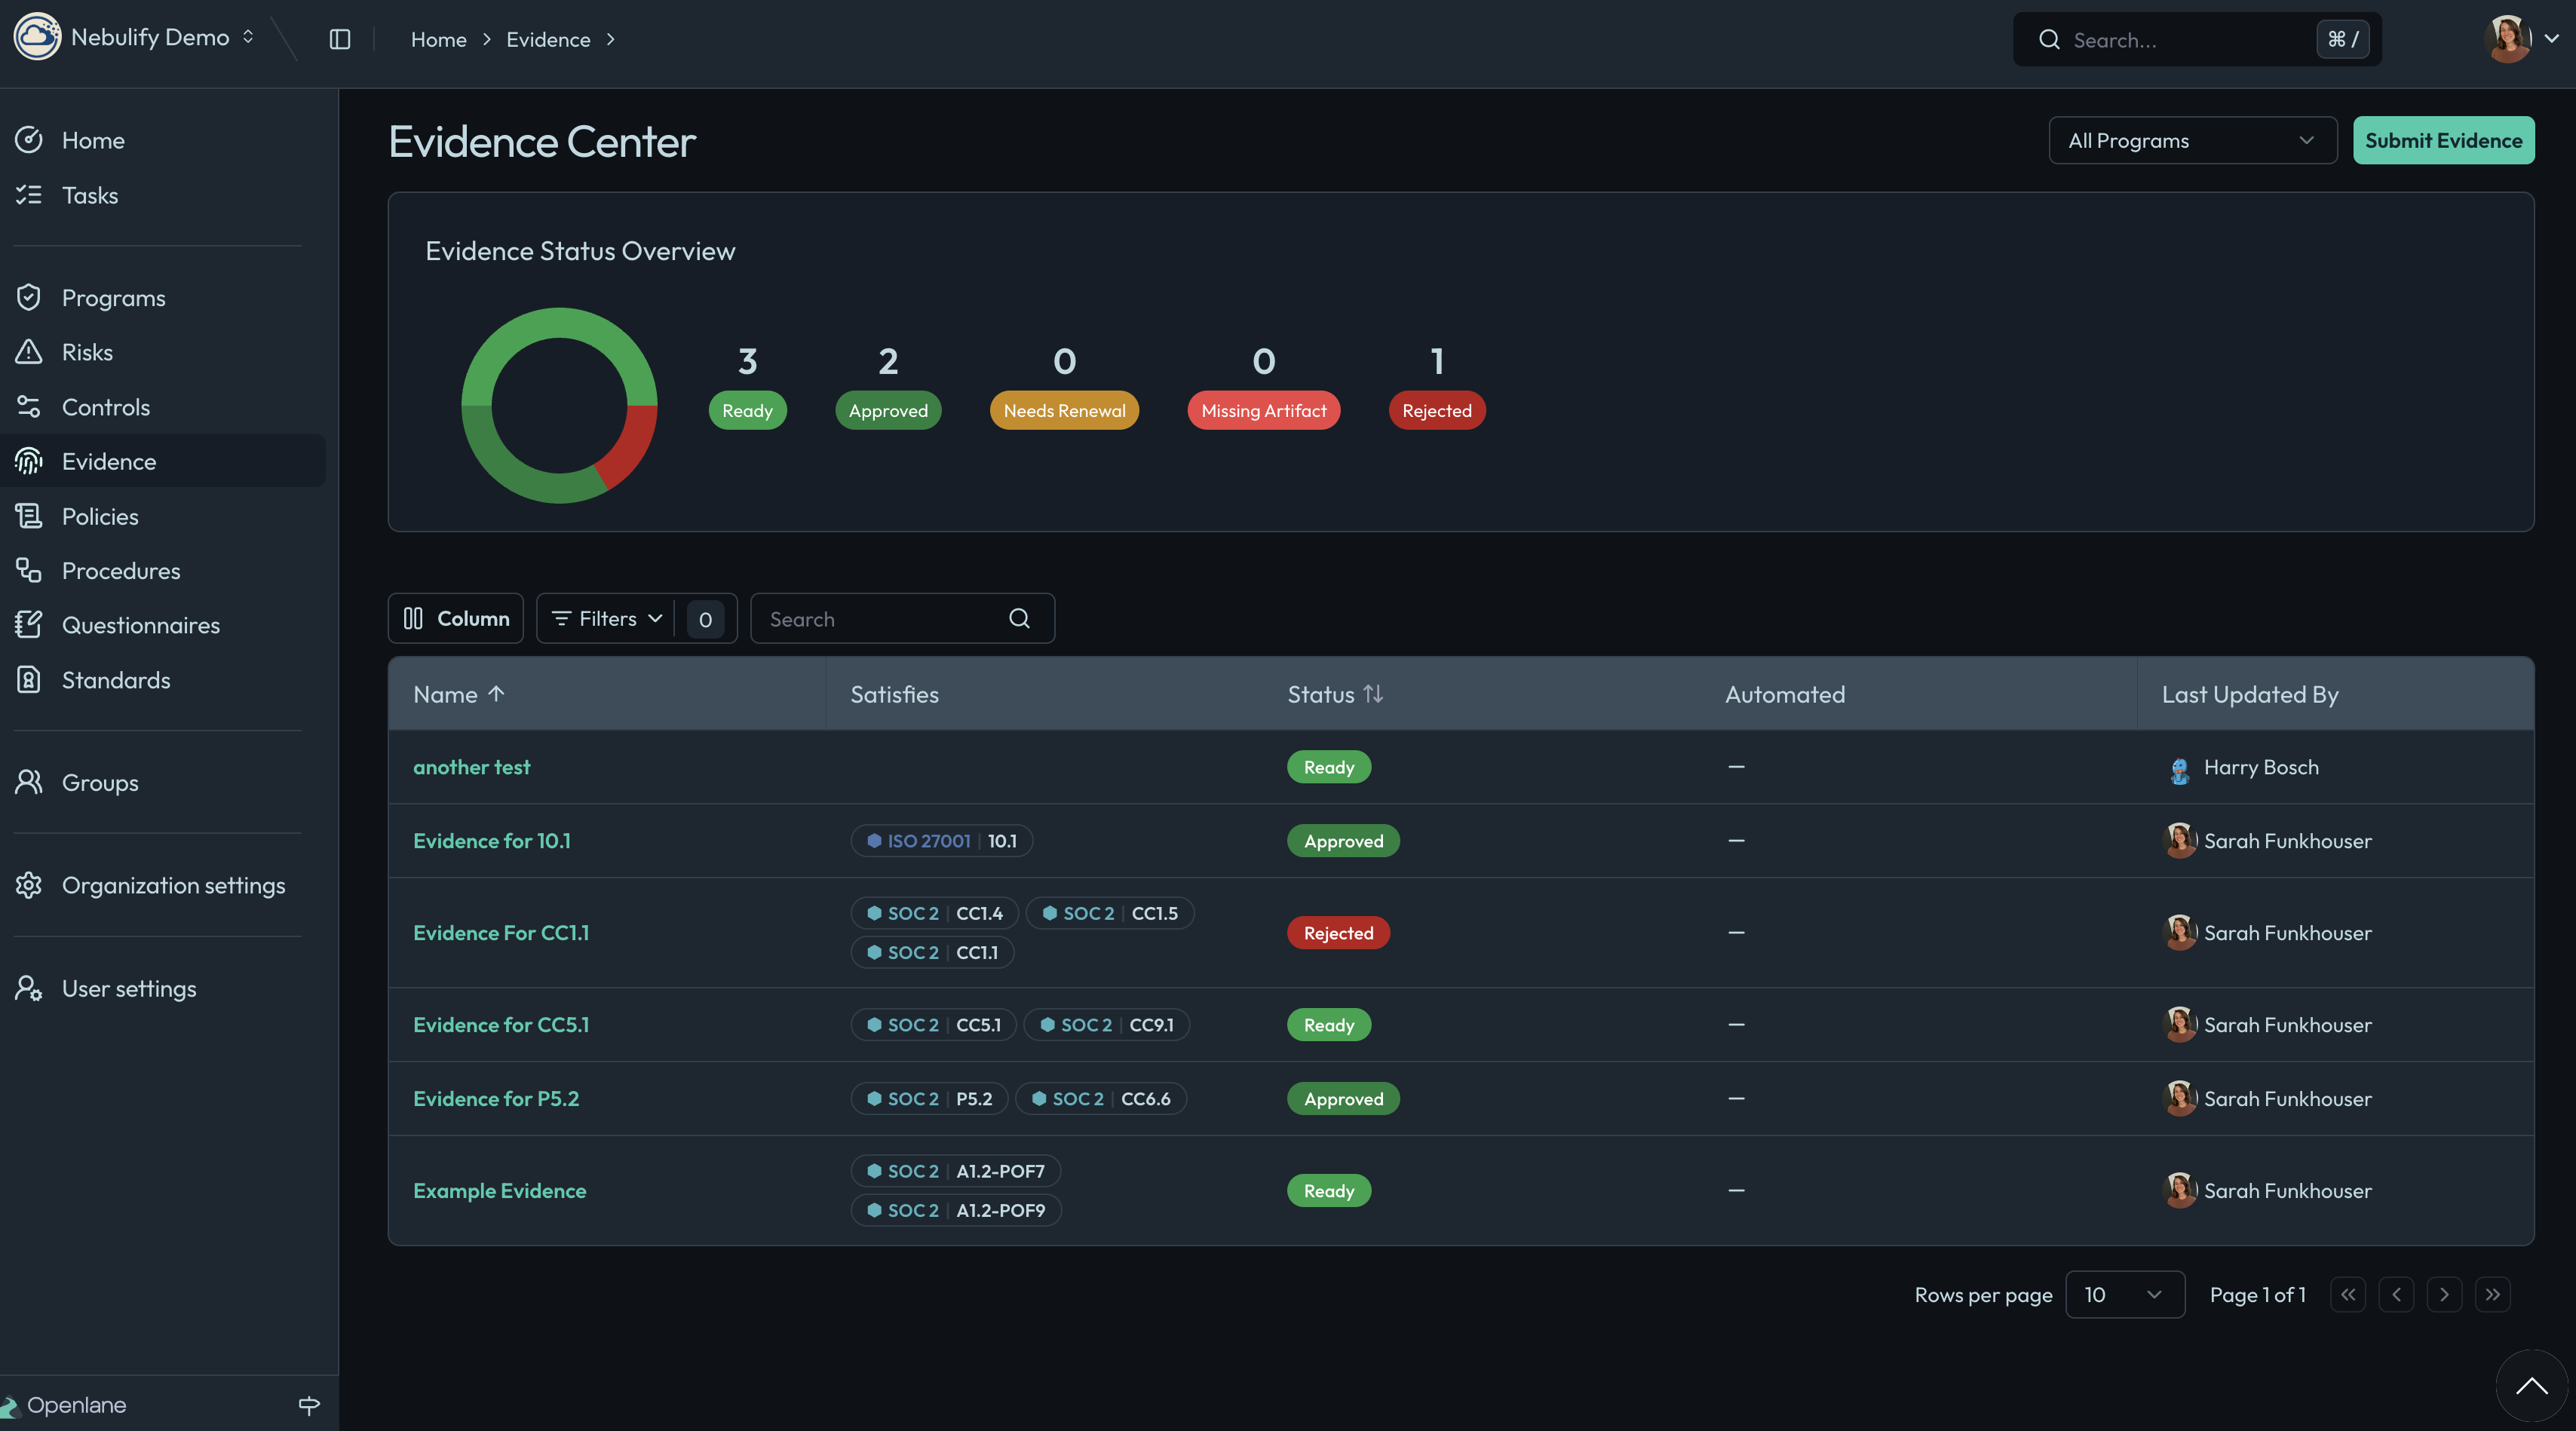Viewport: 2576px width, 1431px height.
Task: Click the SOC 2 A1.2-POF7 tag
Action: point(955,1171)
